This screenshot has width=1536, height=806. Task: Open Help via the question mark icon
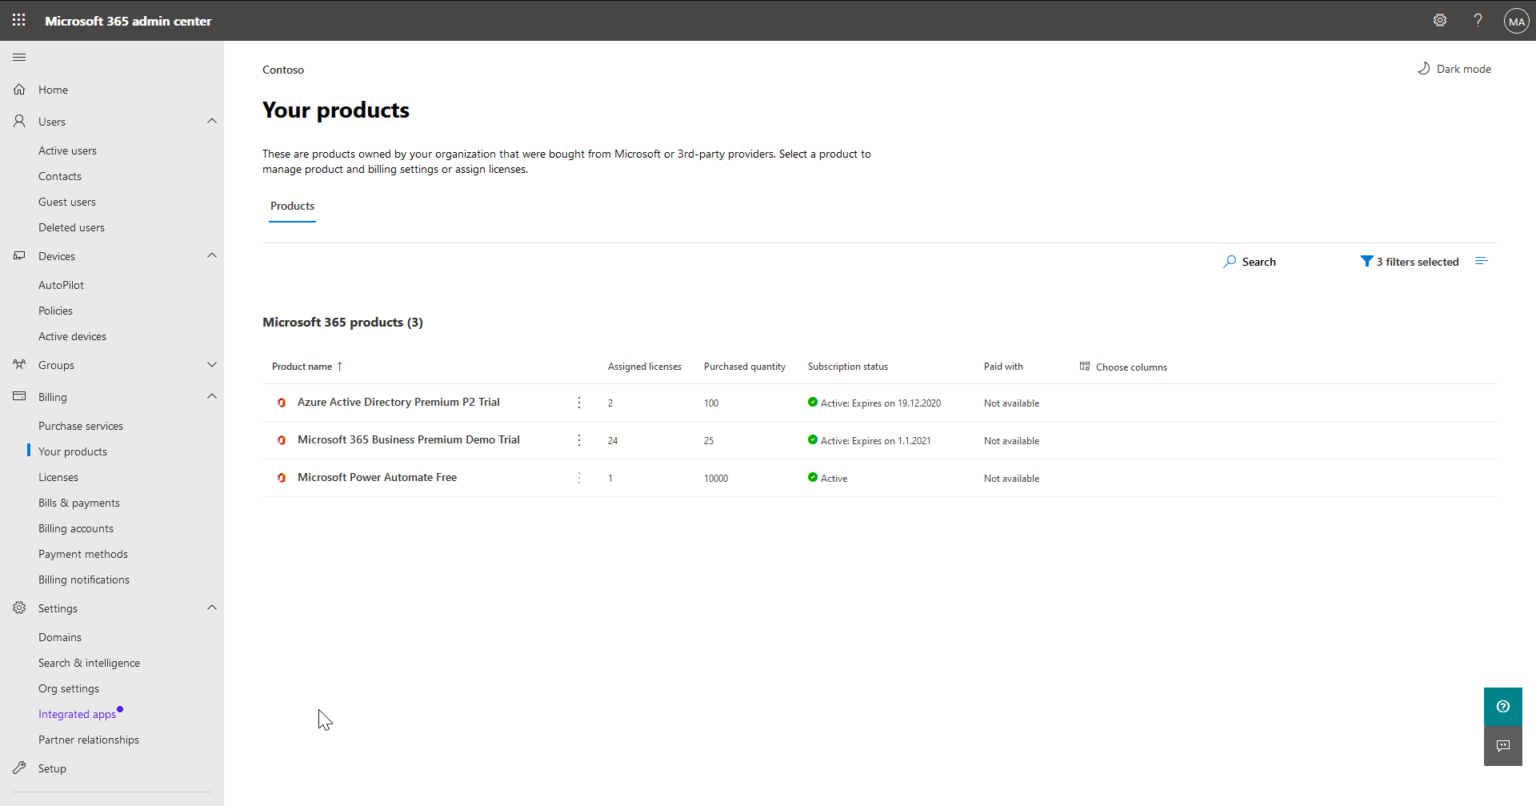(x=1478, y=20)
